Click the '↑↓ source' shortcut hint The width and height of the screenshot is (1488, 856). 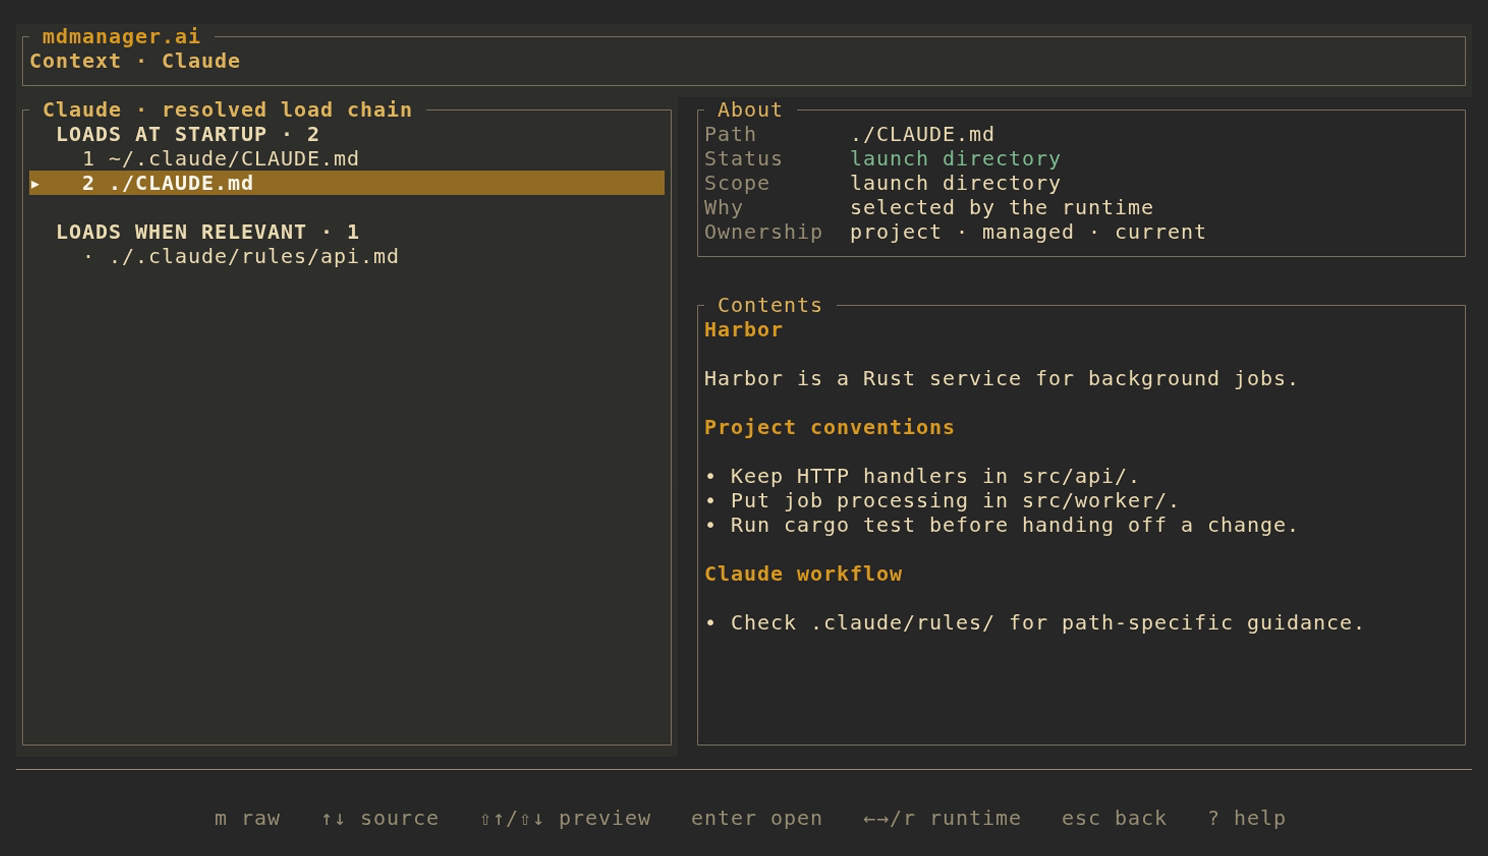(x=380, y=818)
